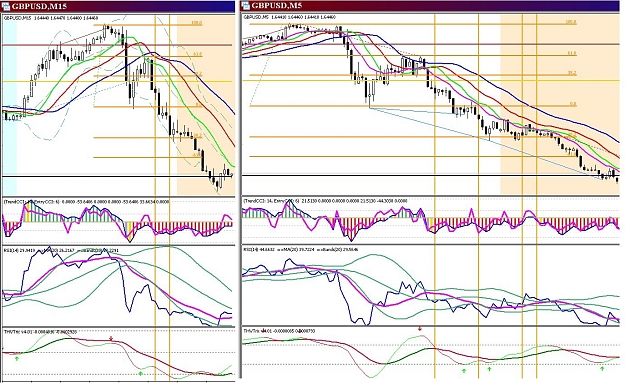
Task: Select the 0.0 Fibonacci level label in M5 chart
Action: 573,104
